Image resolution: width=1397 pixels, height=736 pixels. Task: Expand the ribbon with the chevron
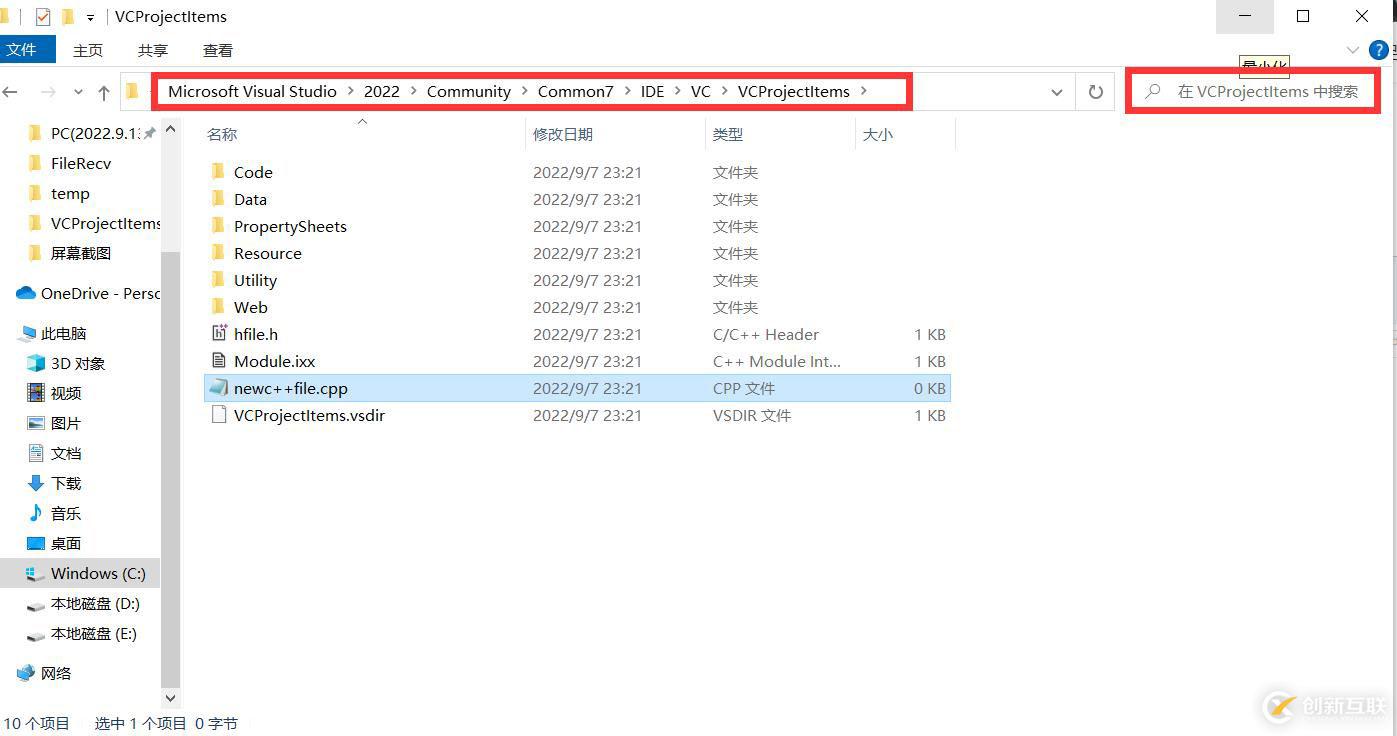coord(1353,50)
